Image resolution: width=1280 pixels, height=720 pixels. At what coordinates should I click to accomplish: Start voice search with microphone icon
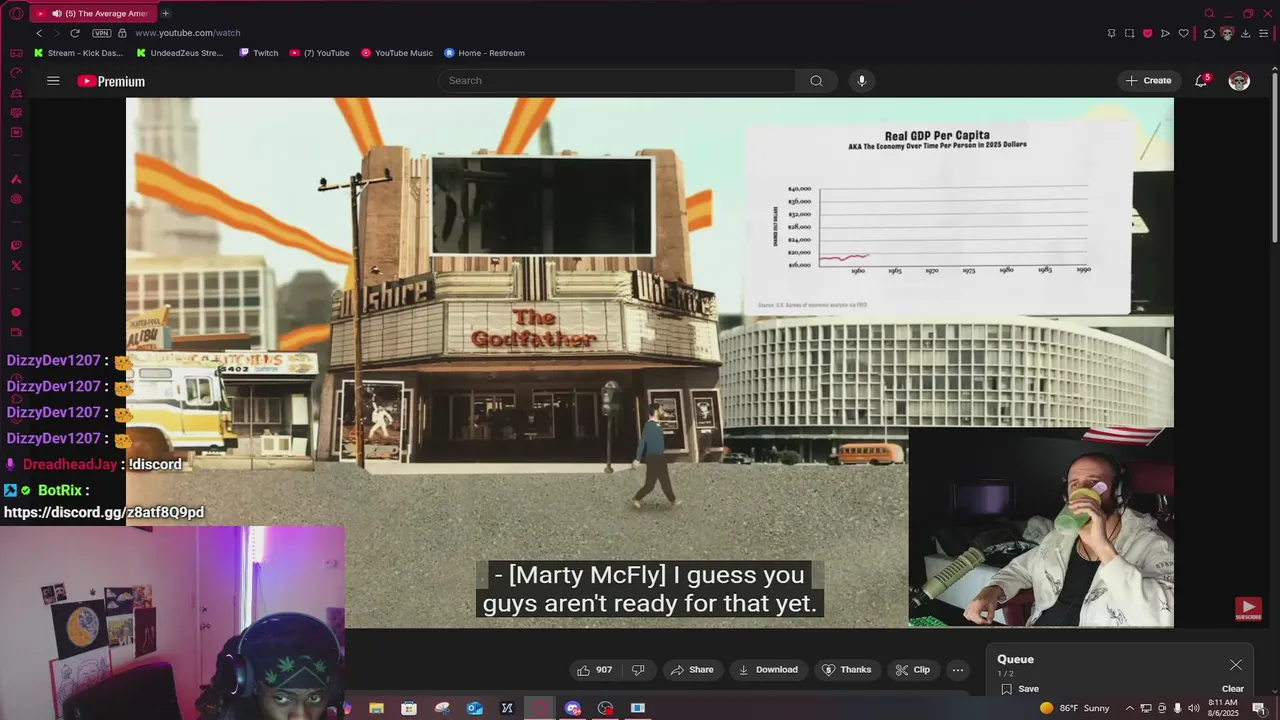coord(861,81)
